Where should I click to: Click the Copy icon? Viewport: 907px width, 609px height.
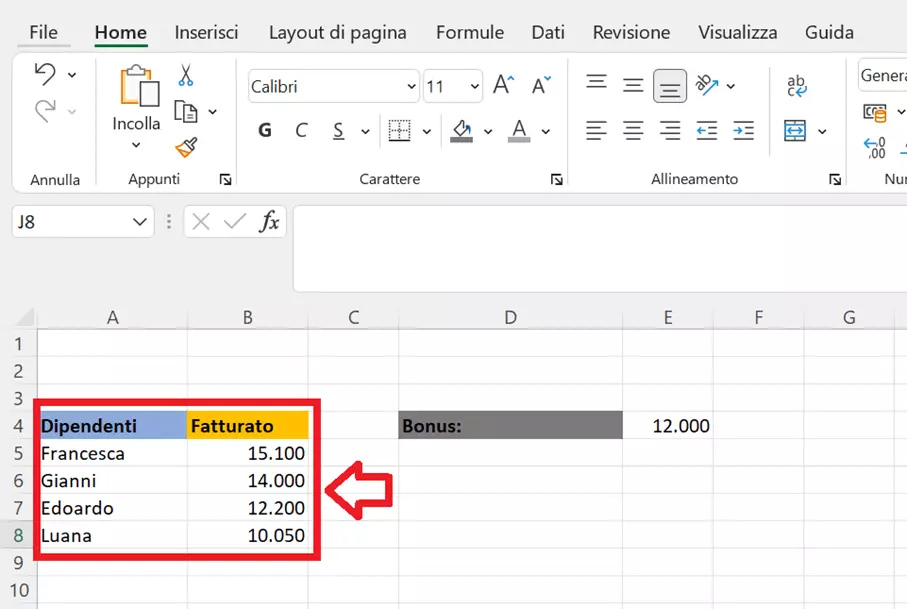tap(186, 112)
